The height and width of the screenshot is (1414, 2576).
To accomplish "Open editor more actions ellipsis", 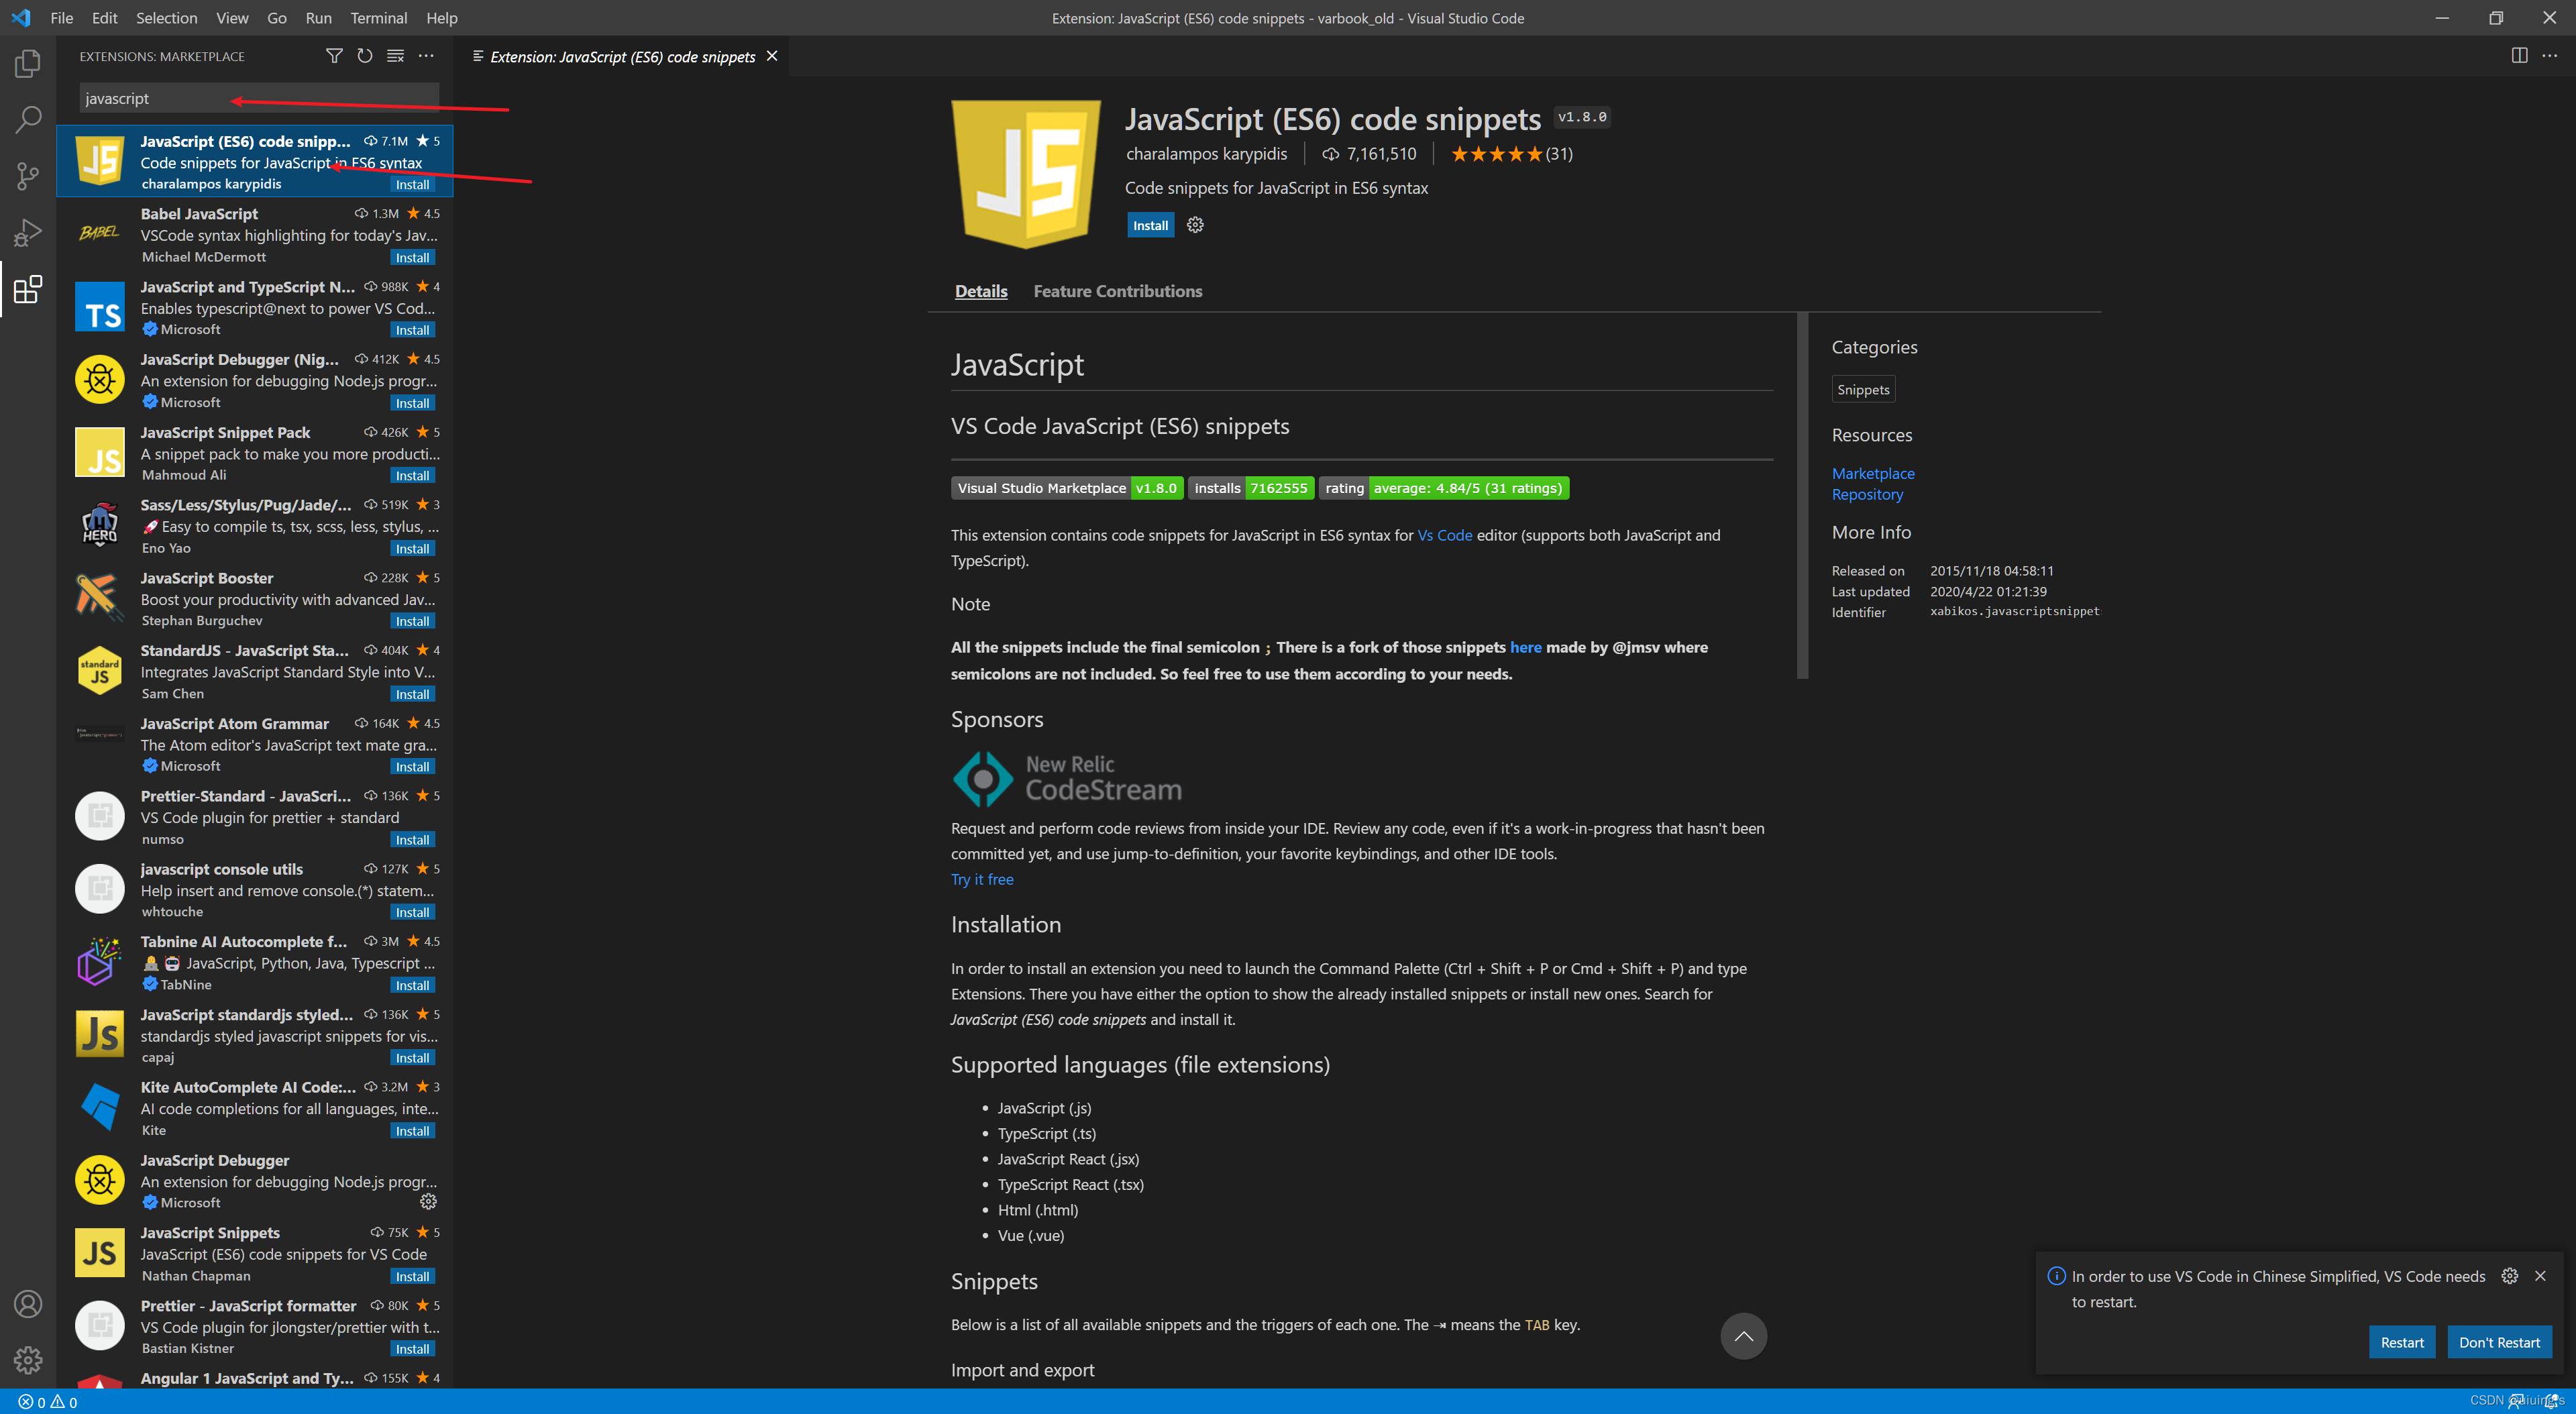I will click(x=2549, y=56).
